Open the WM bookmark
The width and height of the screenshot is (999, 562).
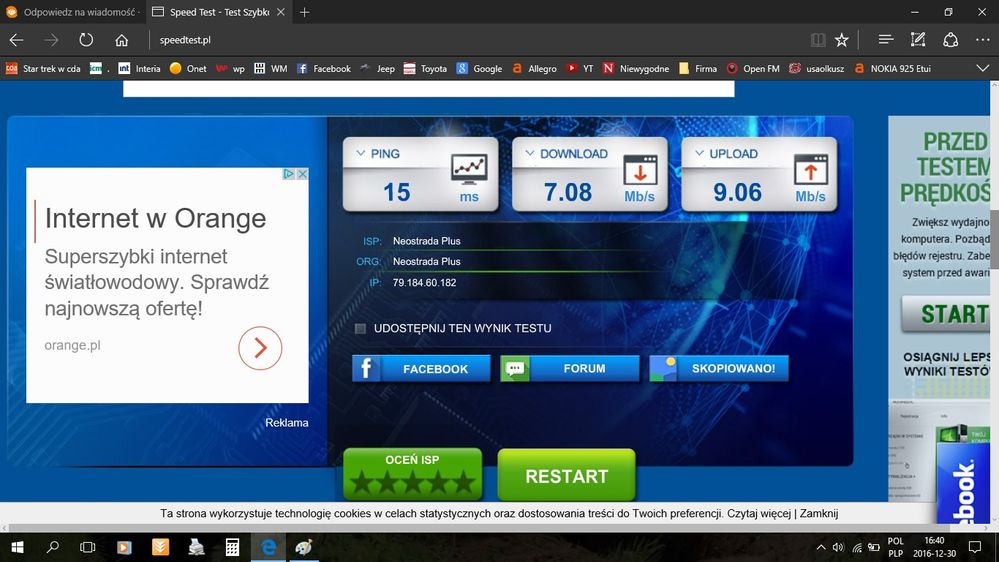pos(271,69)
